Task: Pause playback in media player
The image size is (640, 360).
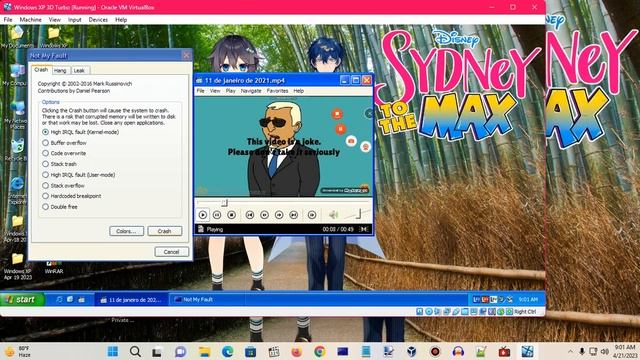Action: (217, 215)
